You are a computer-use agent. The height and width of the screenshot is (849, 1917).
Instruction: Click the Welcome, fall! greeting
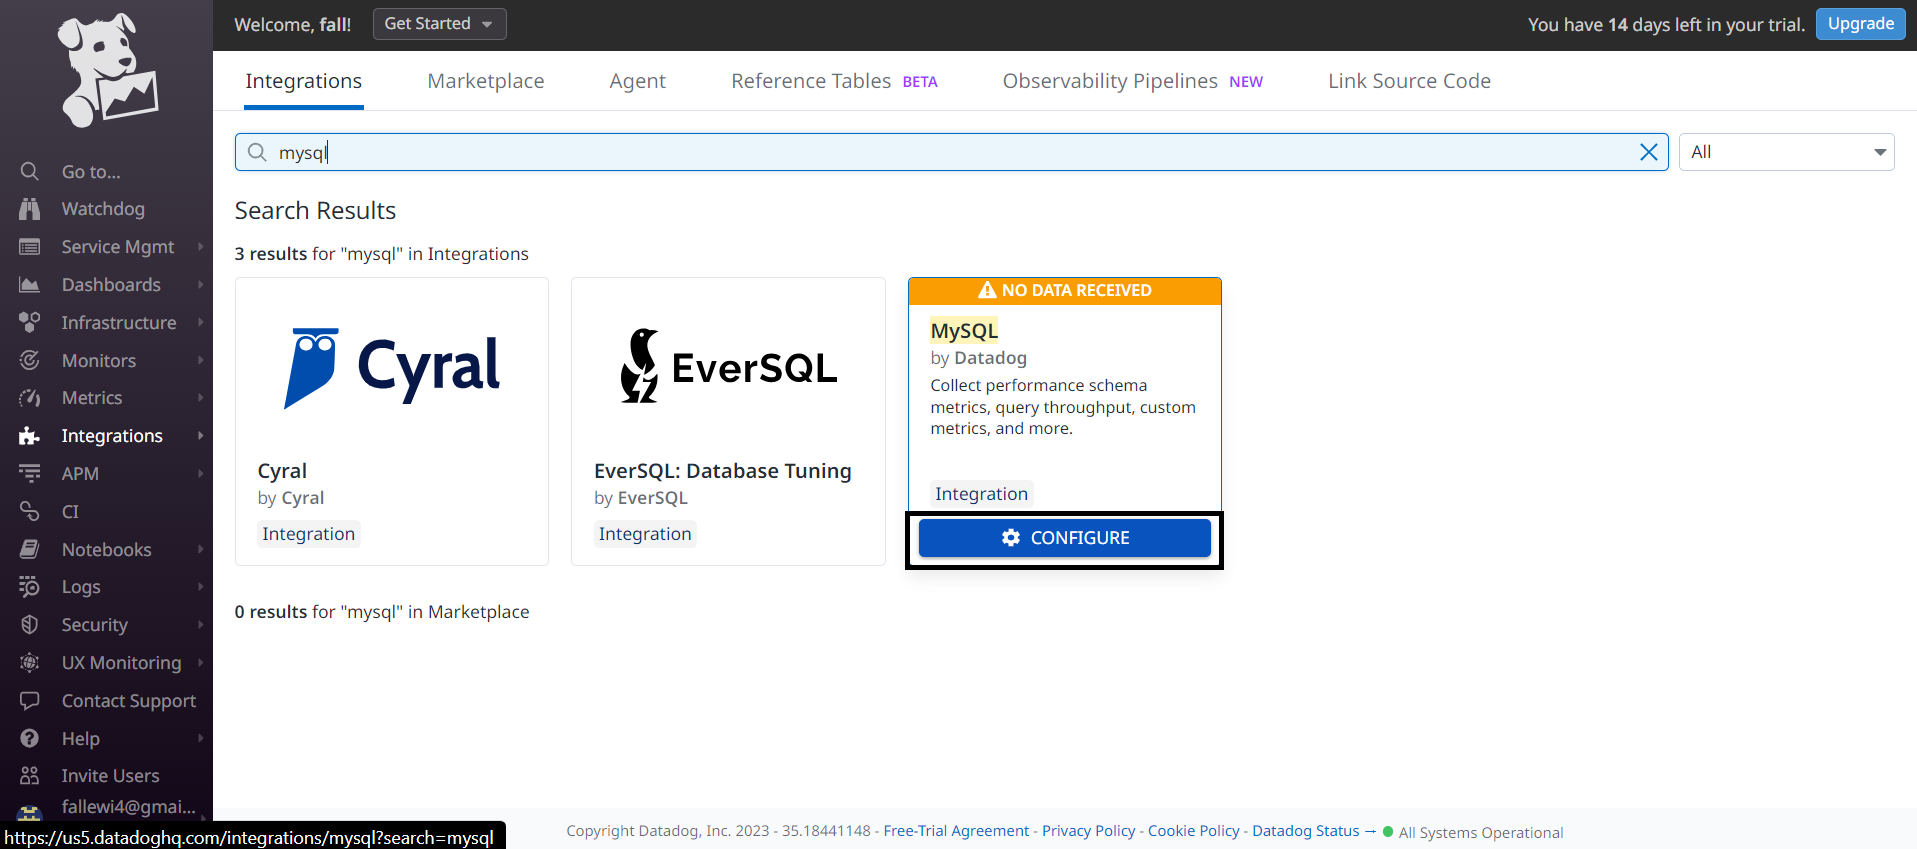coord(293,24)
